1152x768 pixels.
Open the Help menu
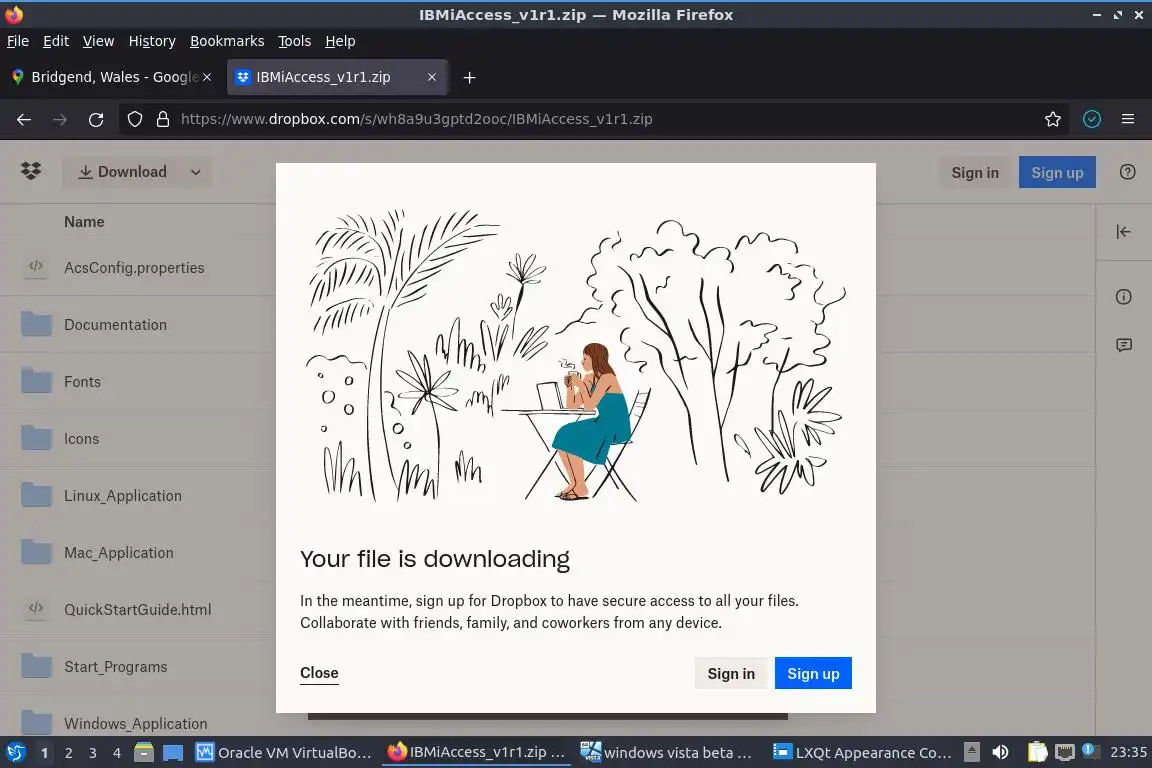(340, 41)
